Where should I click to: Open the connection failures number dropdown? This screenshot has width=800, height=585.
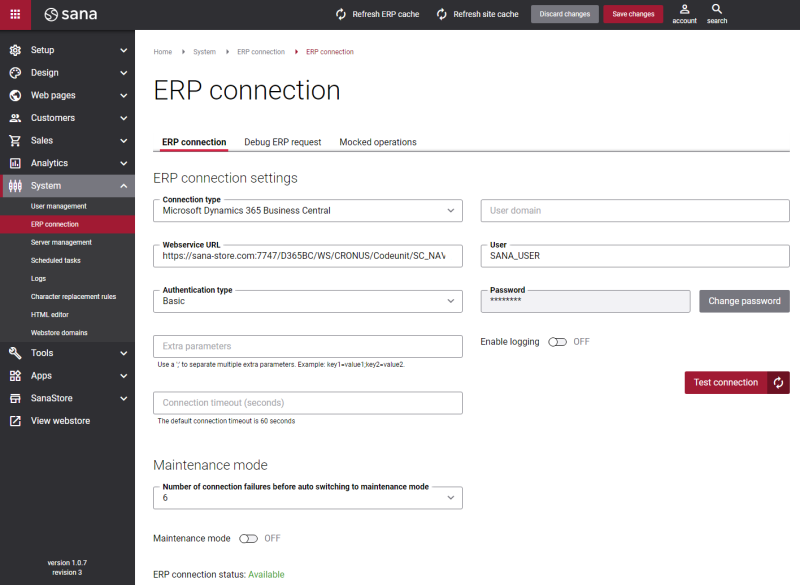[308, 498]
